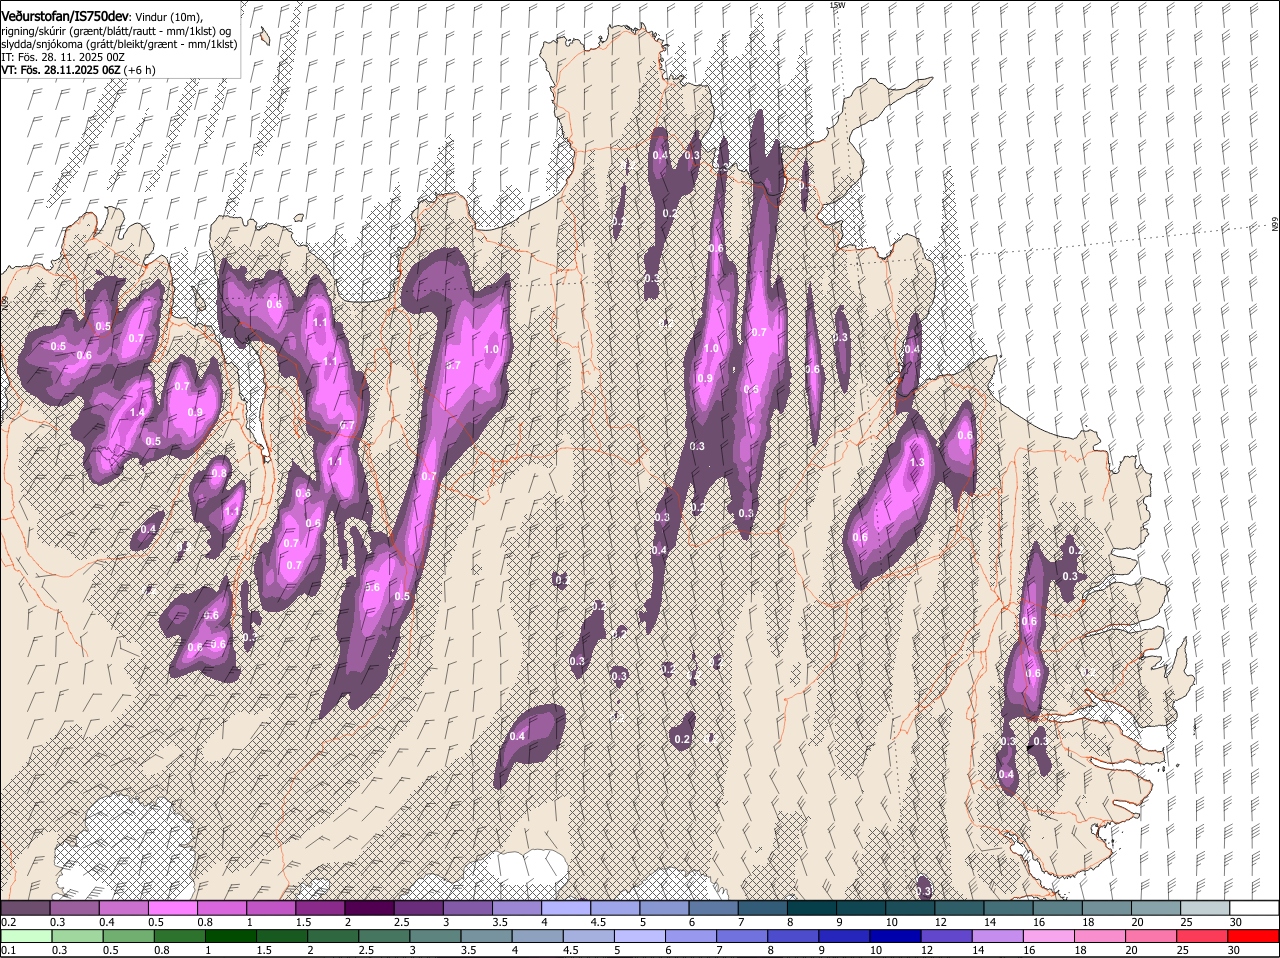Click the '1.4' precipitation value on the map
This screenshot has height=958, width=1280.
(x=138, y=413)
